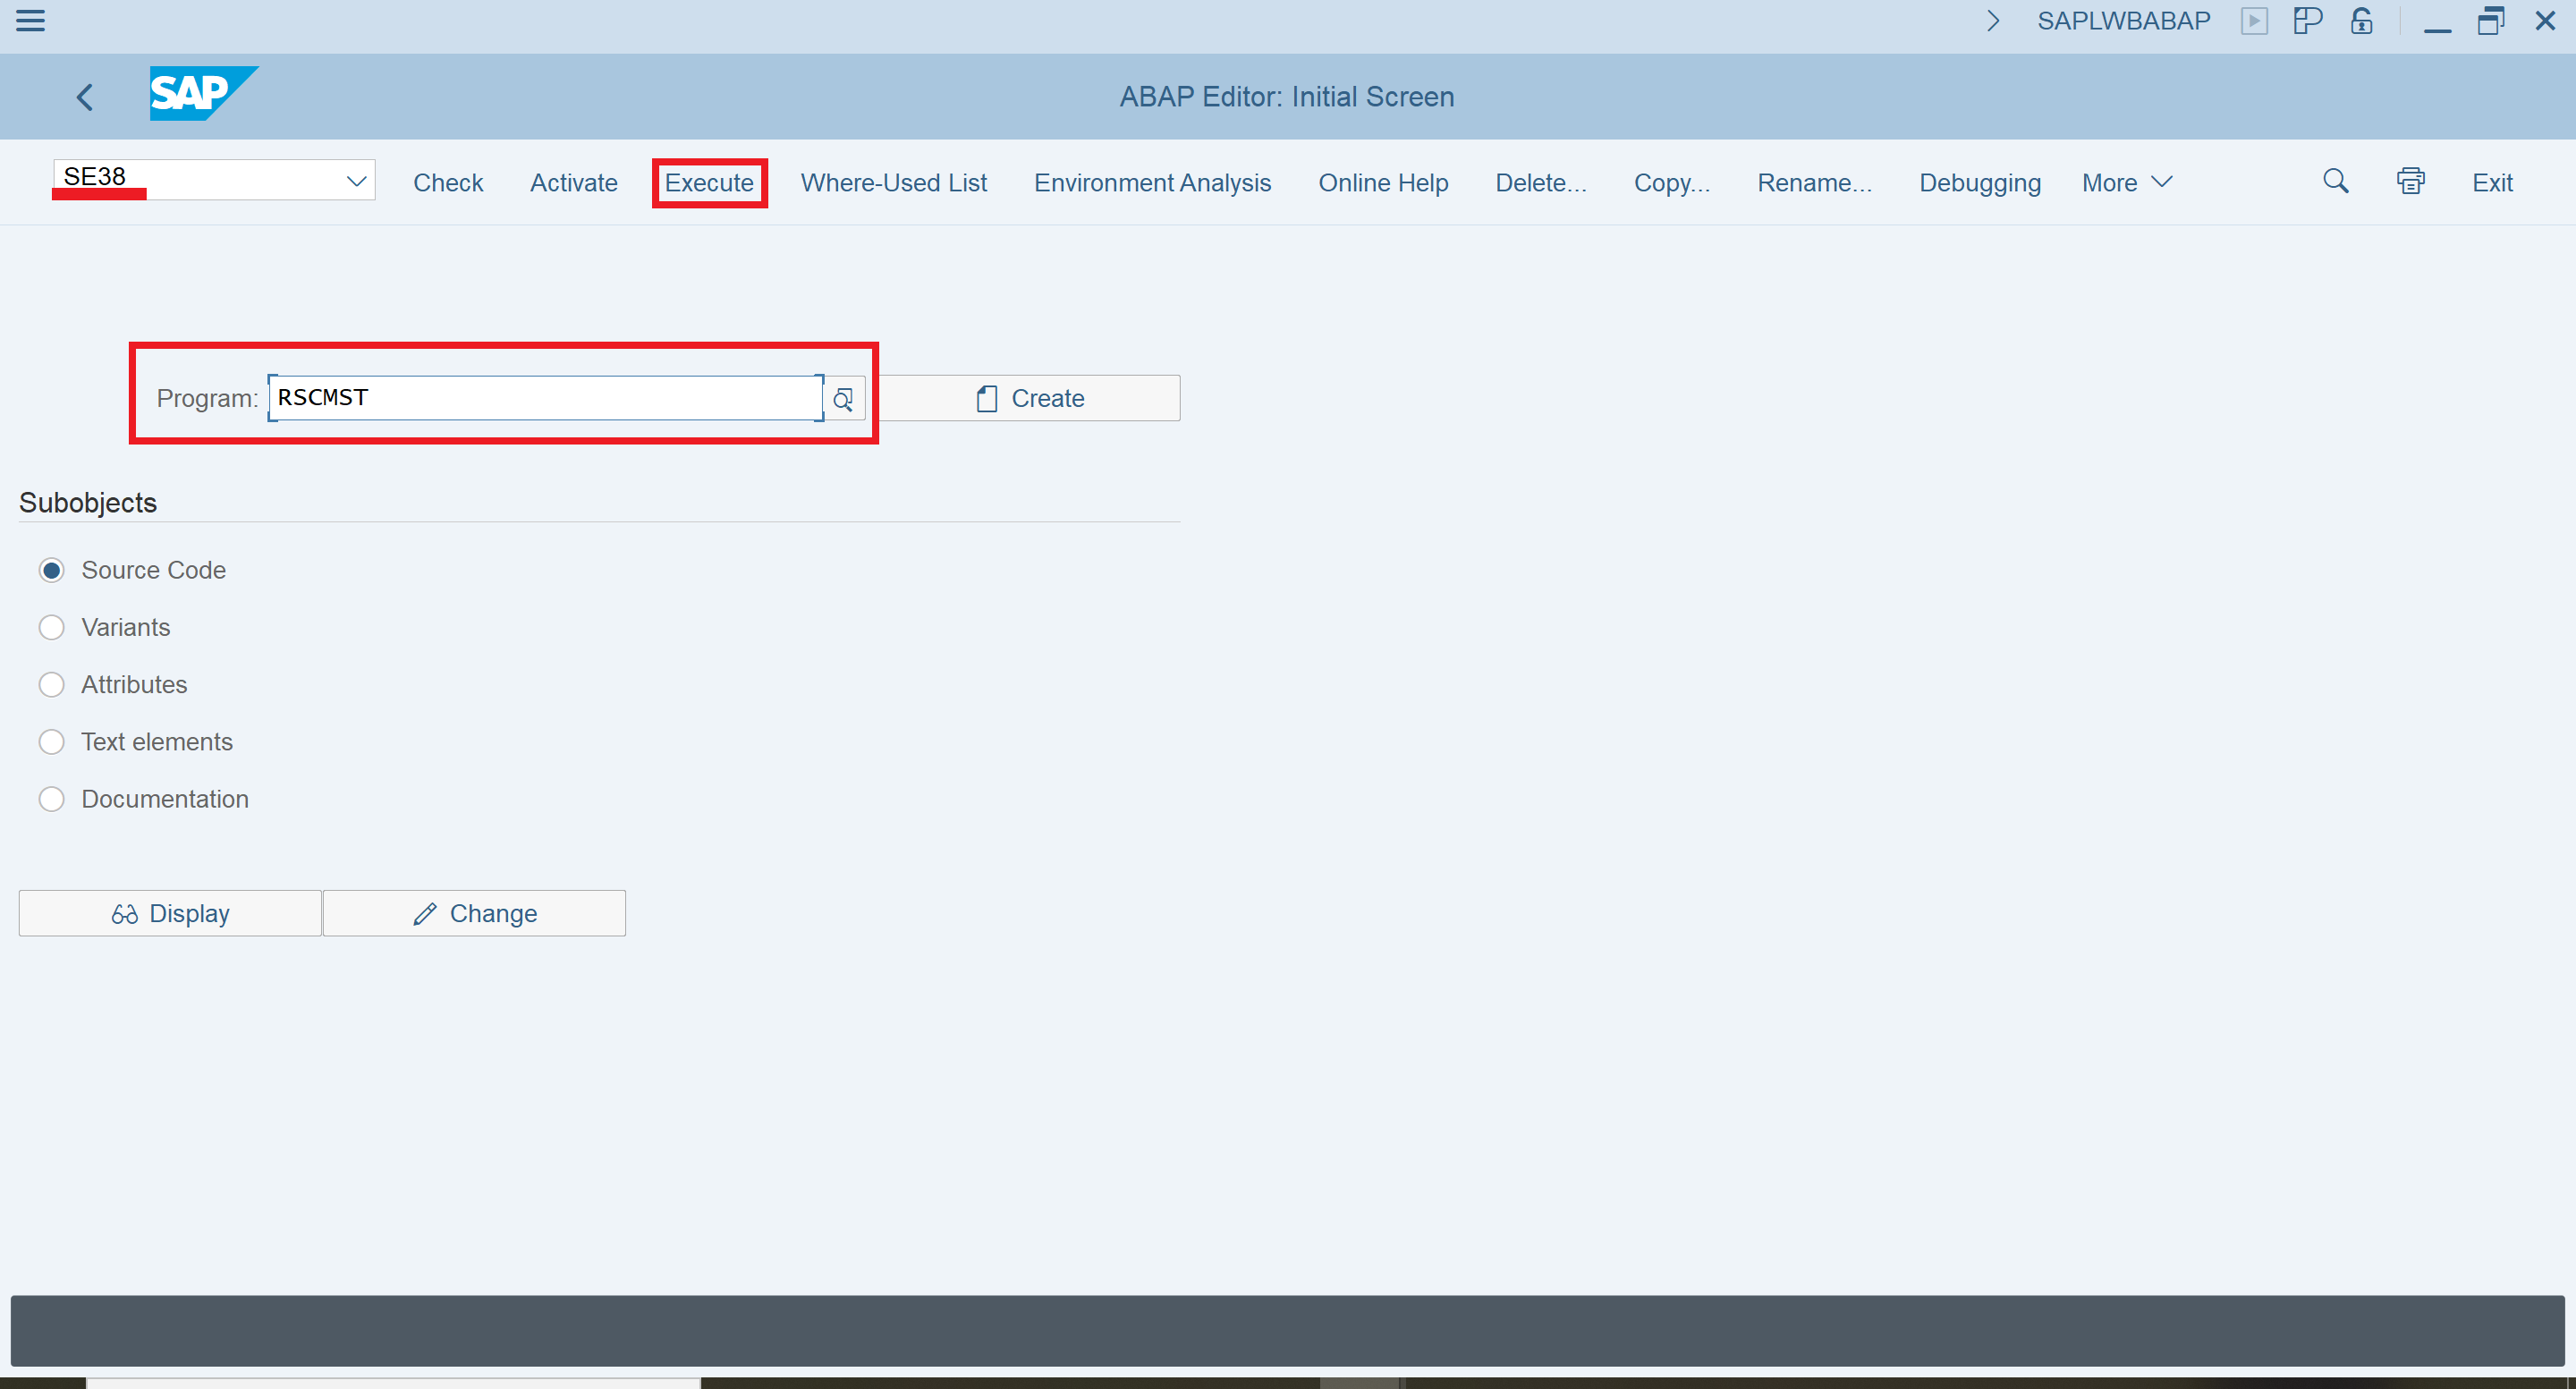Click Execute in the toolbar

coord(709,183)
